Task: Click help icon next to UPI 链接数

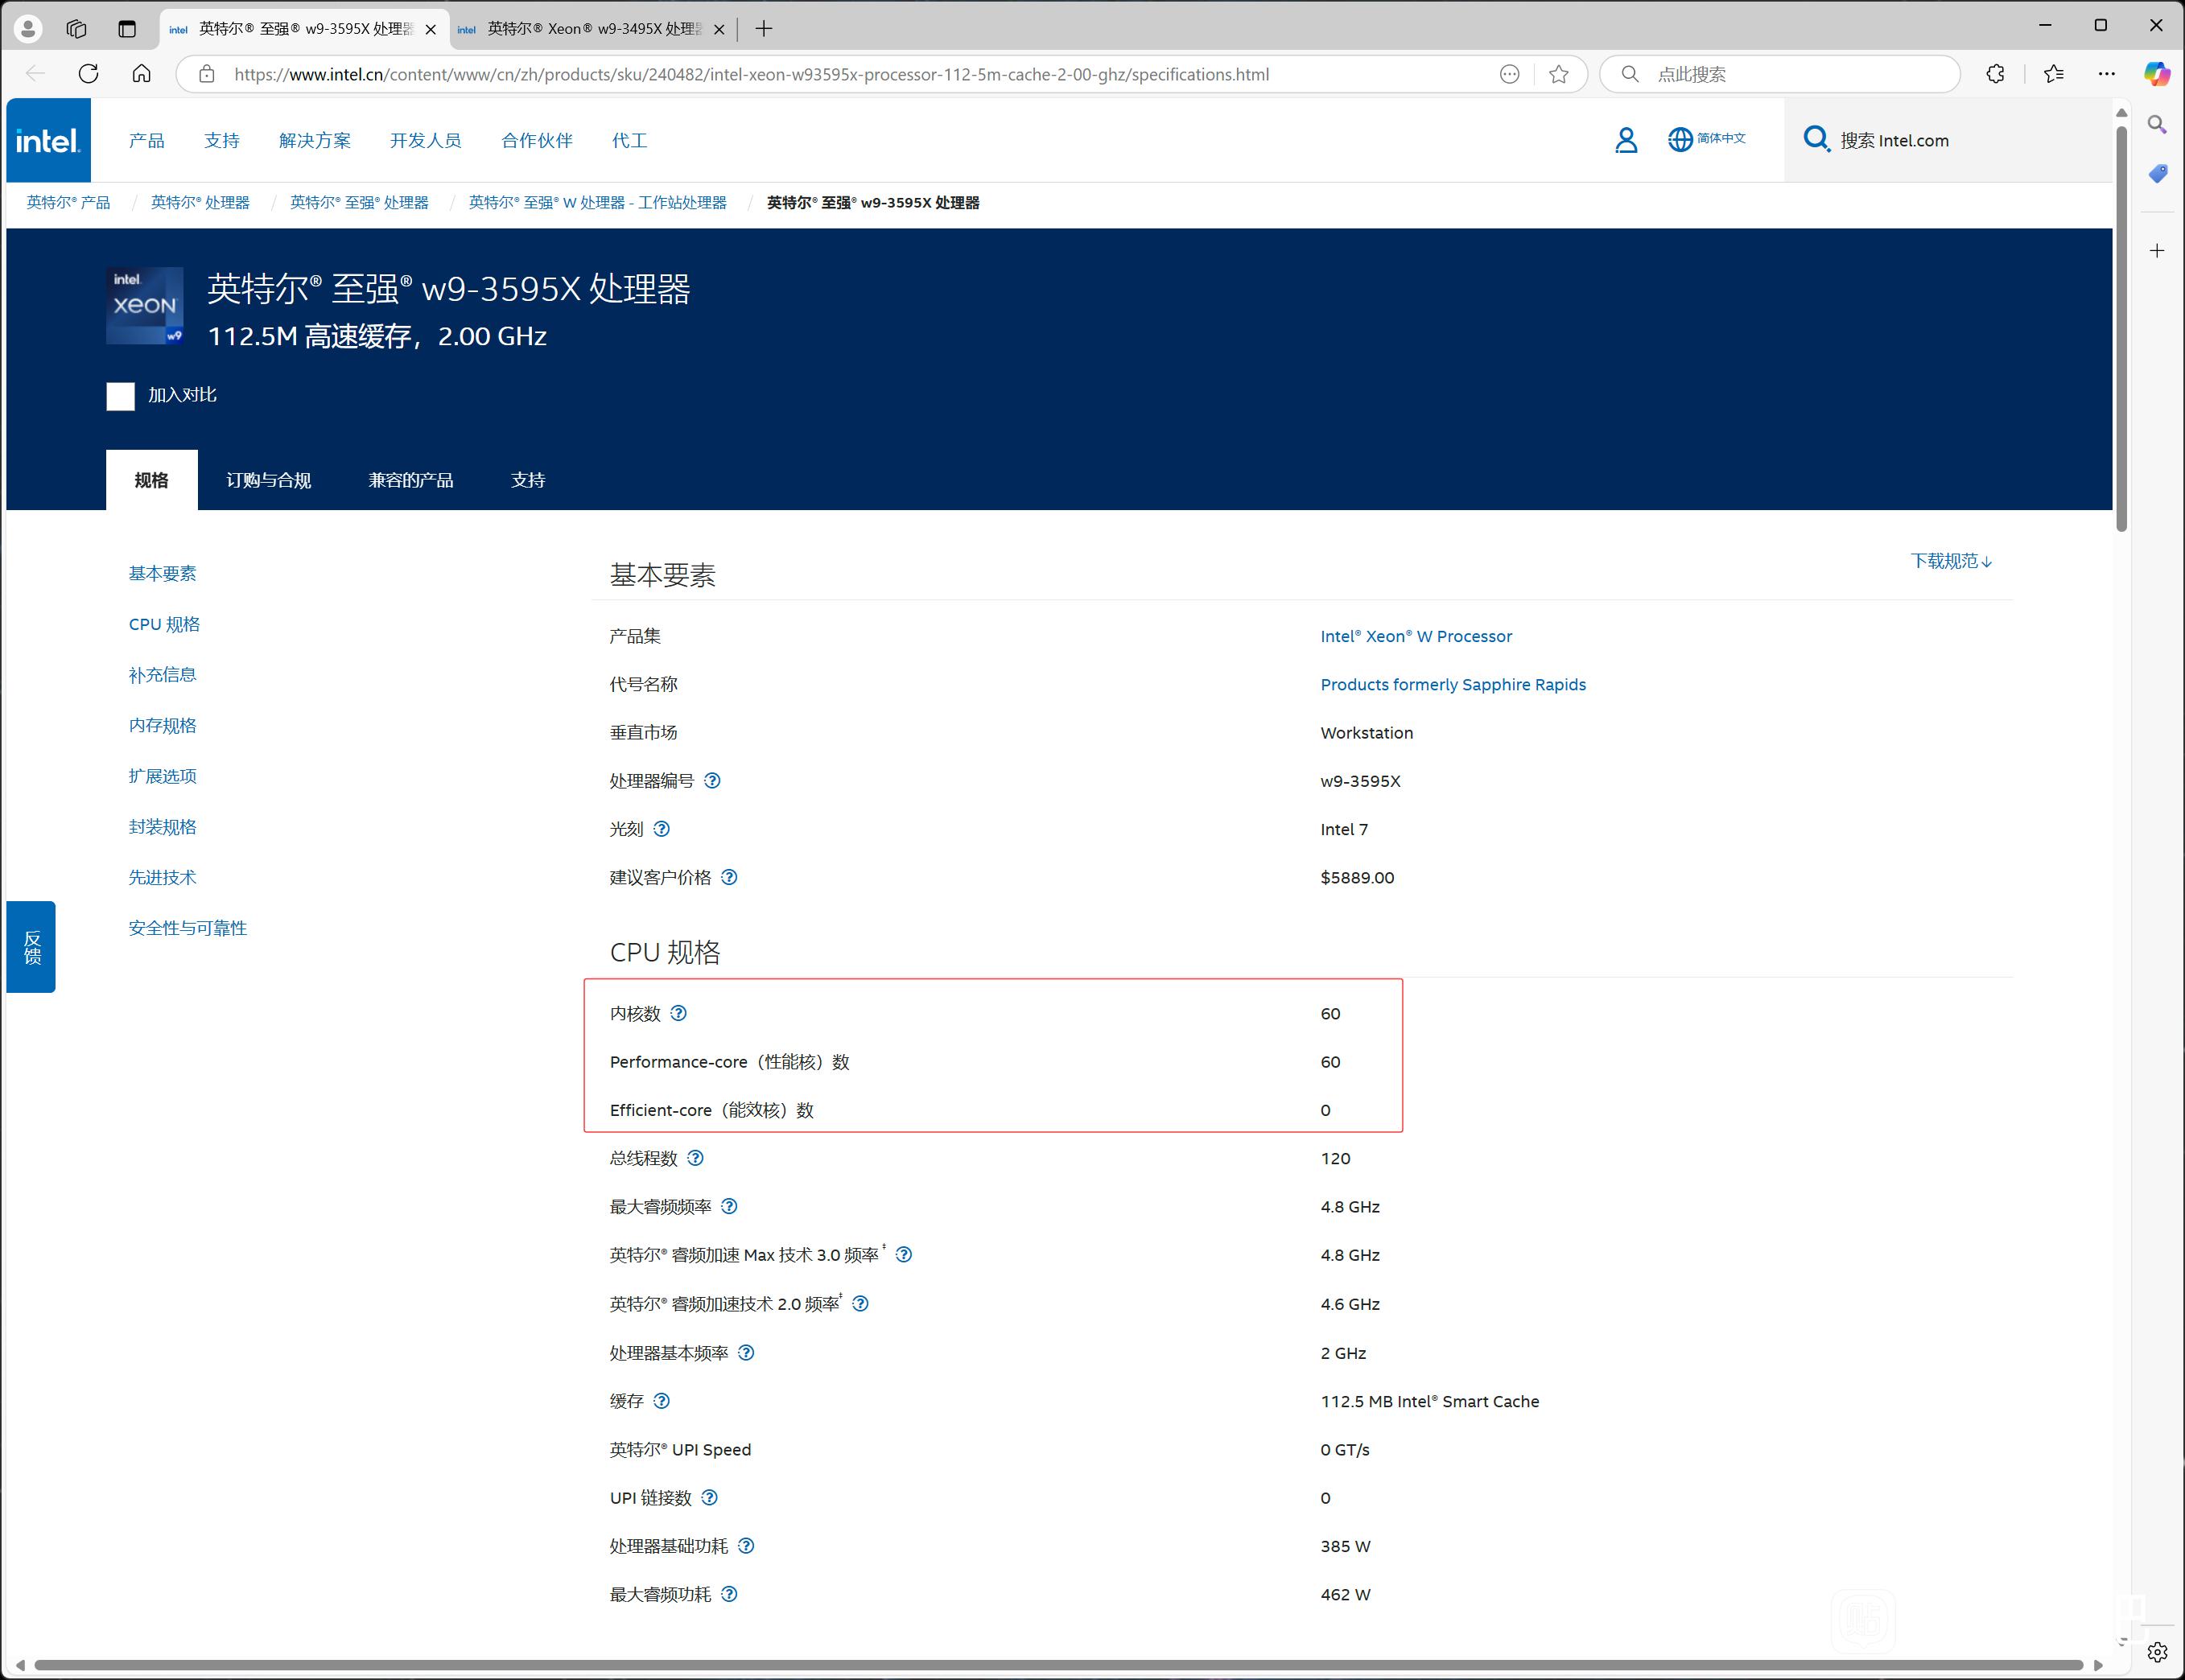Action: point(709,1497)
